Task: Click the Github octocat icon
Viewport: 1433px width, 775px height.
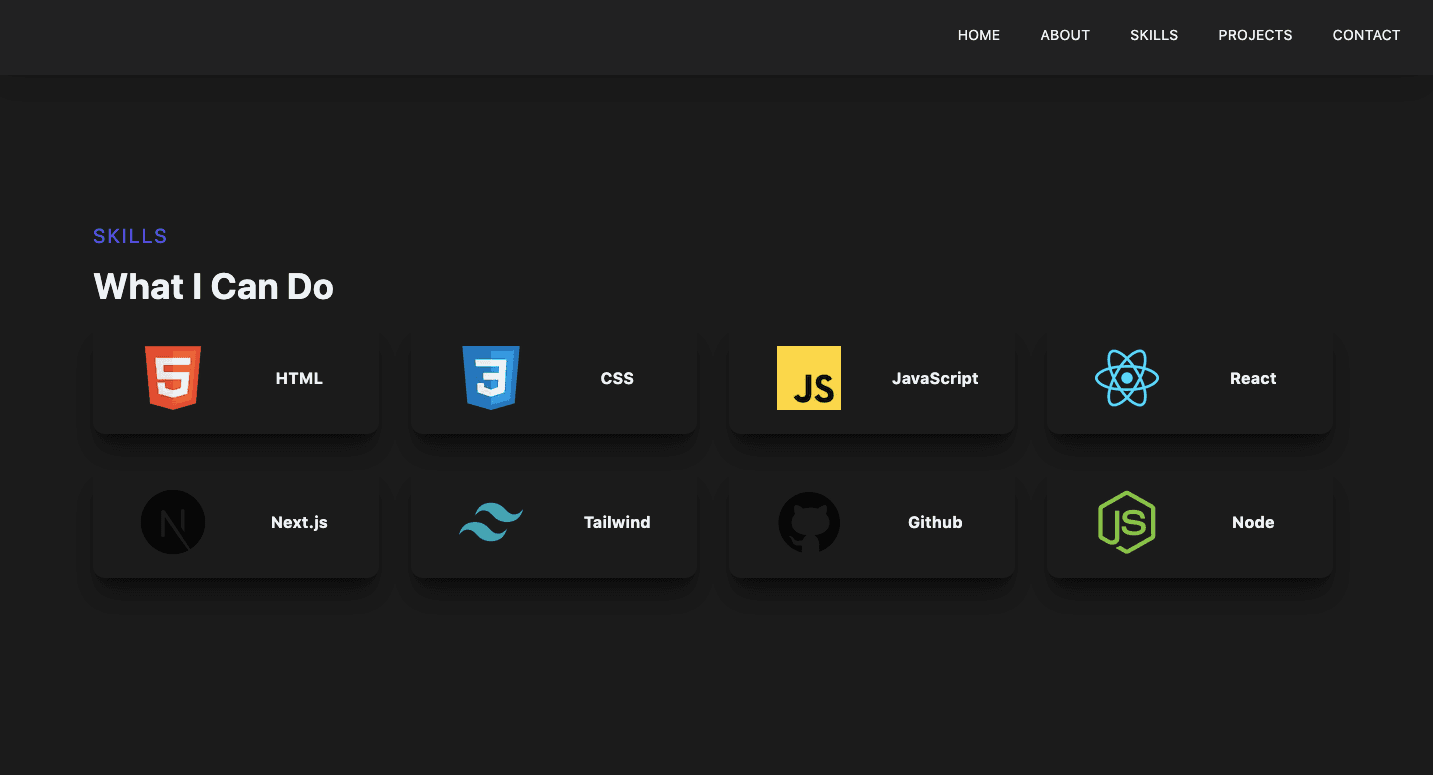Action: tap(809, 522)
